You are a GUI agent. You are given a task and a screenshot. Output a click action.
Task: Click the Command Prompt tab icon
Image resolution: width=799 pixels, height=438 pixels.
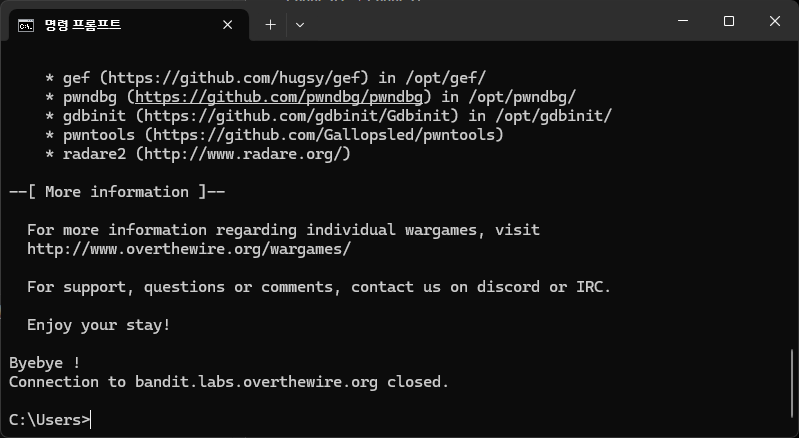[x=25, y=25]
